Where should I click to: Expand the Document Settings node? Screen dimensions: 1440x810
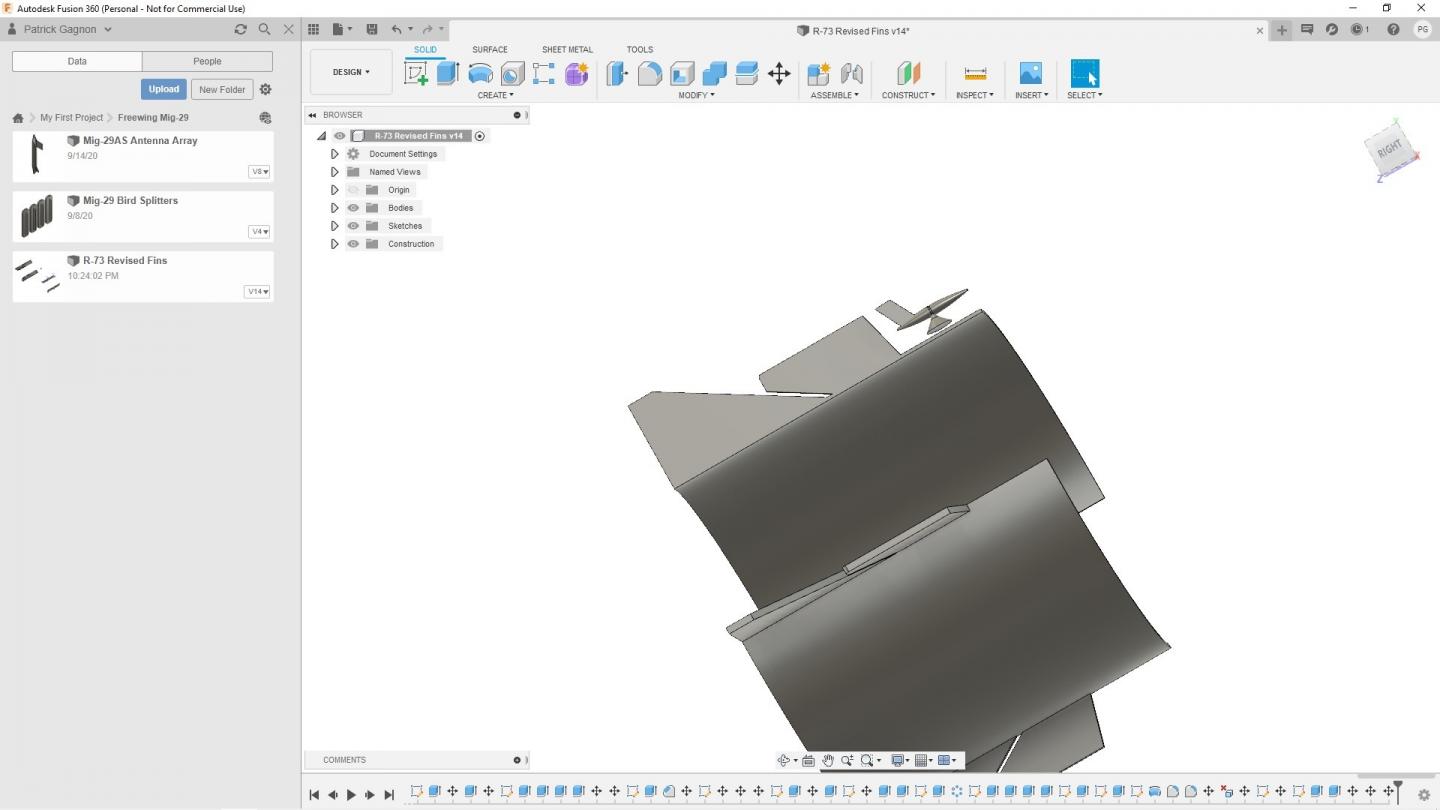click(x=335, y=154)
